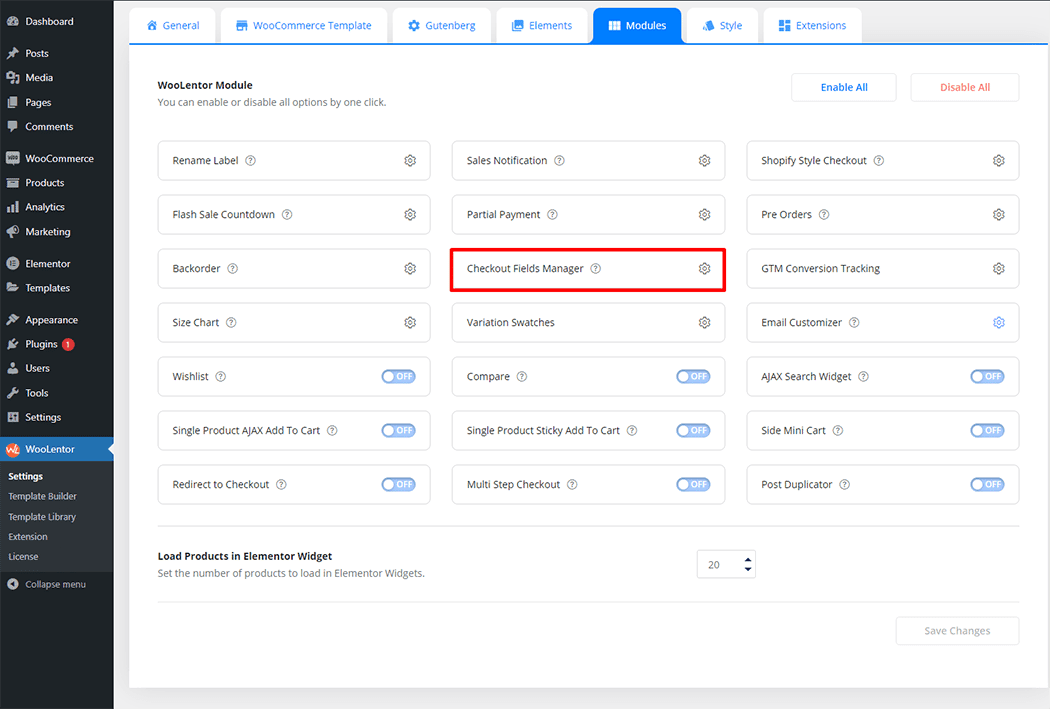Open WooCommerce in the admin sidebar
Image resolution: width=1050 pixels, height=709 pixels.
coord(56,159)
